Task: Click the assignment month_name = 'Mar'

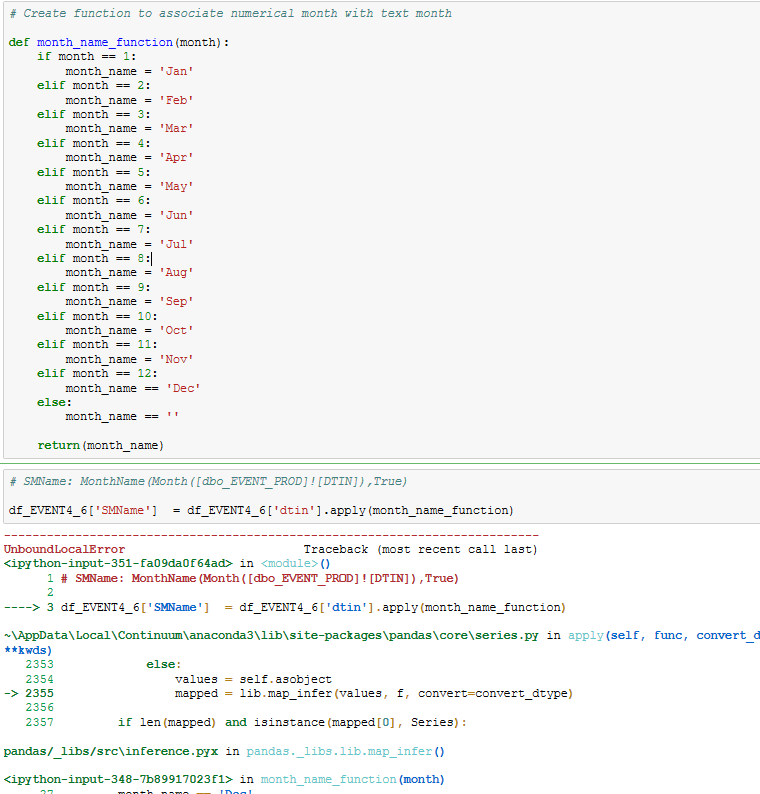Action: coord(129,129)
